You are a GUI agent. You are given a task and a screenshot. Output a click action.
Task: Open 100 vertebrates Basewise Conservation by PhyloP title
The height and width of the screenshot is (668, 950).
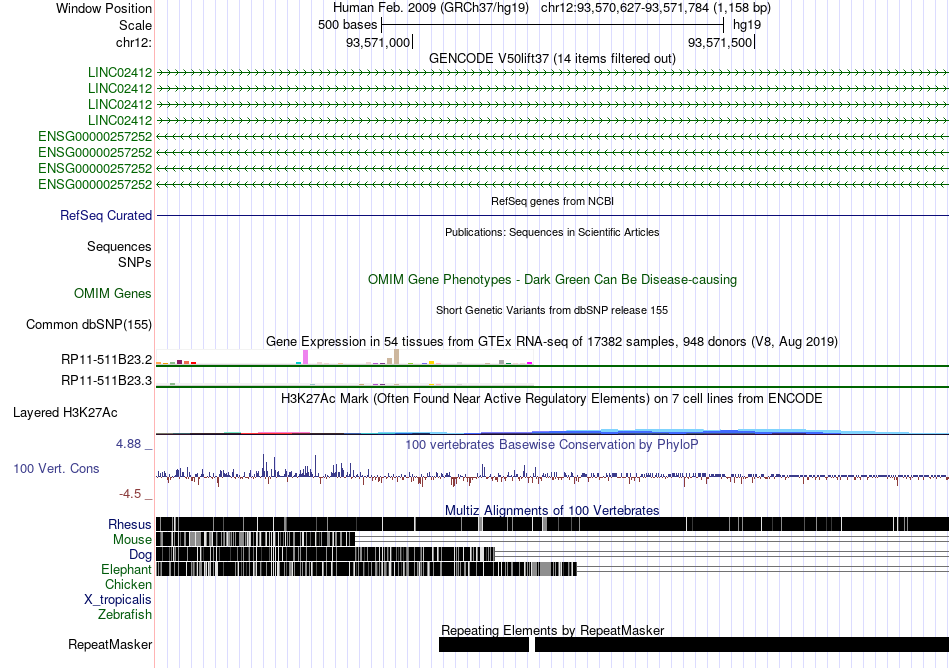552,445
